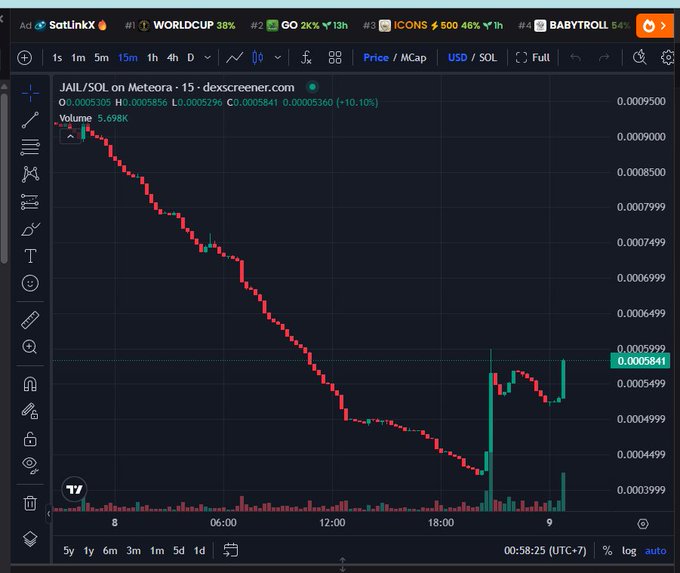Viewport: 680px width, 573px height.
Task: Set range to 1d
Action: pos(199,551)
